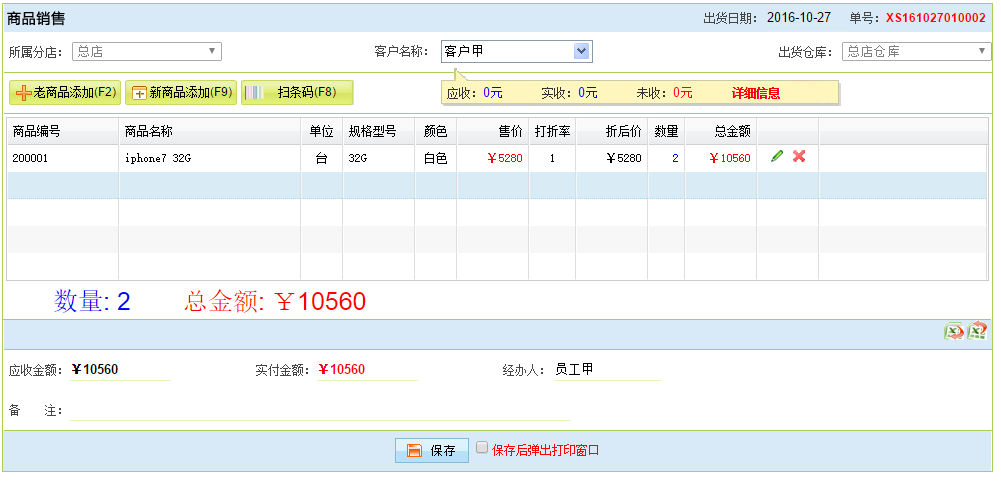Click 老商品添加(F2) to add existing product
This screenshot has width=1001, height=482.
coord(64,93)
